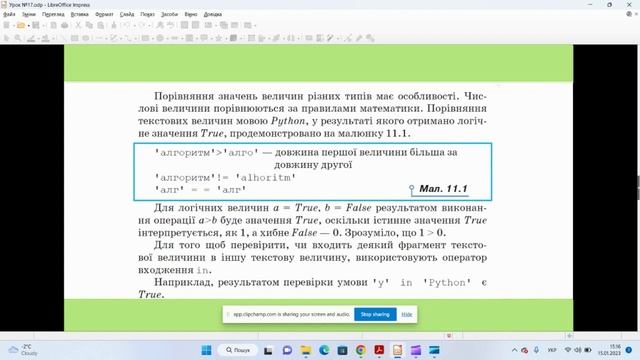This screenshot has height=360, width=640.
Task: Open the Вставка menu
Action: pyautogui.click(x=80, y=14)
